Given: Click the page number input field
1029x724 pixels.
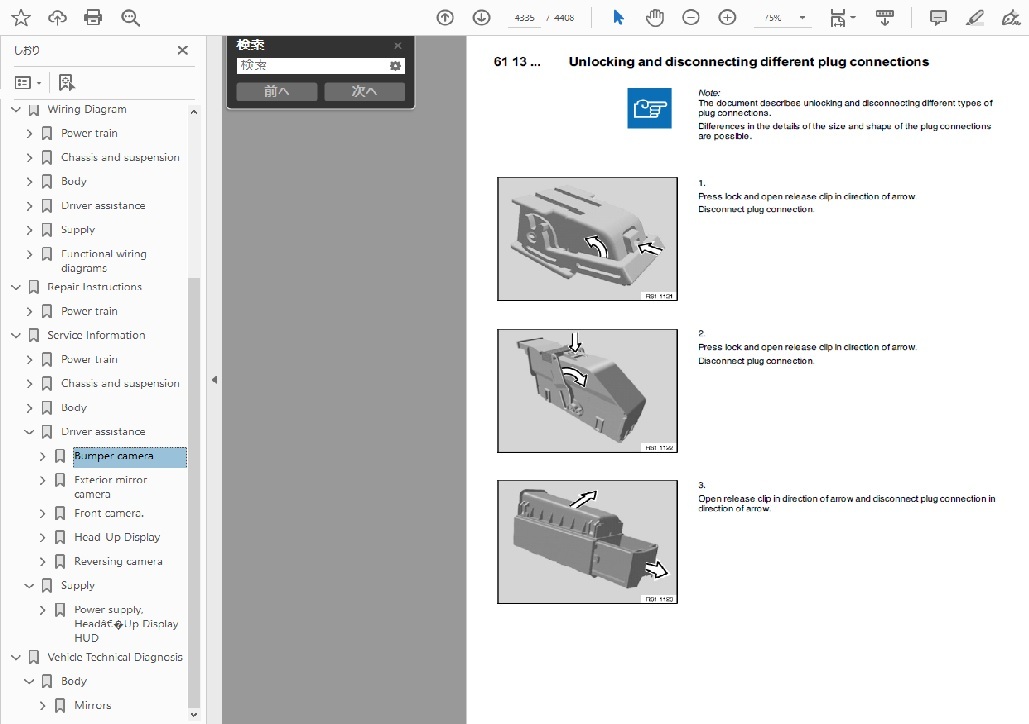Looking at the screenshot, I should tap(524, 17).
